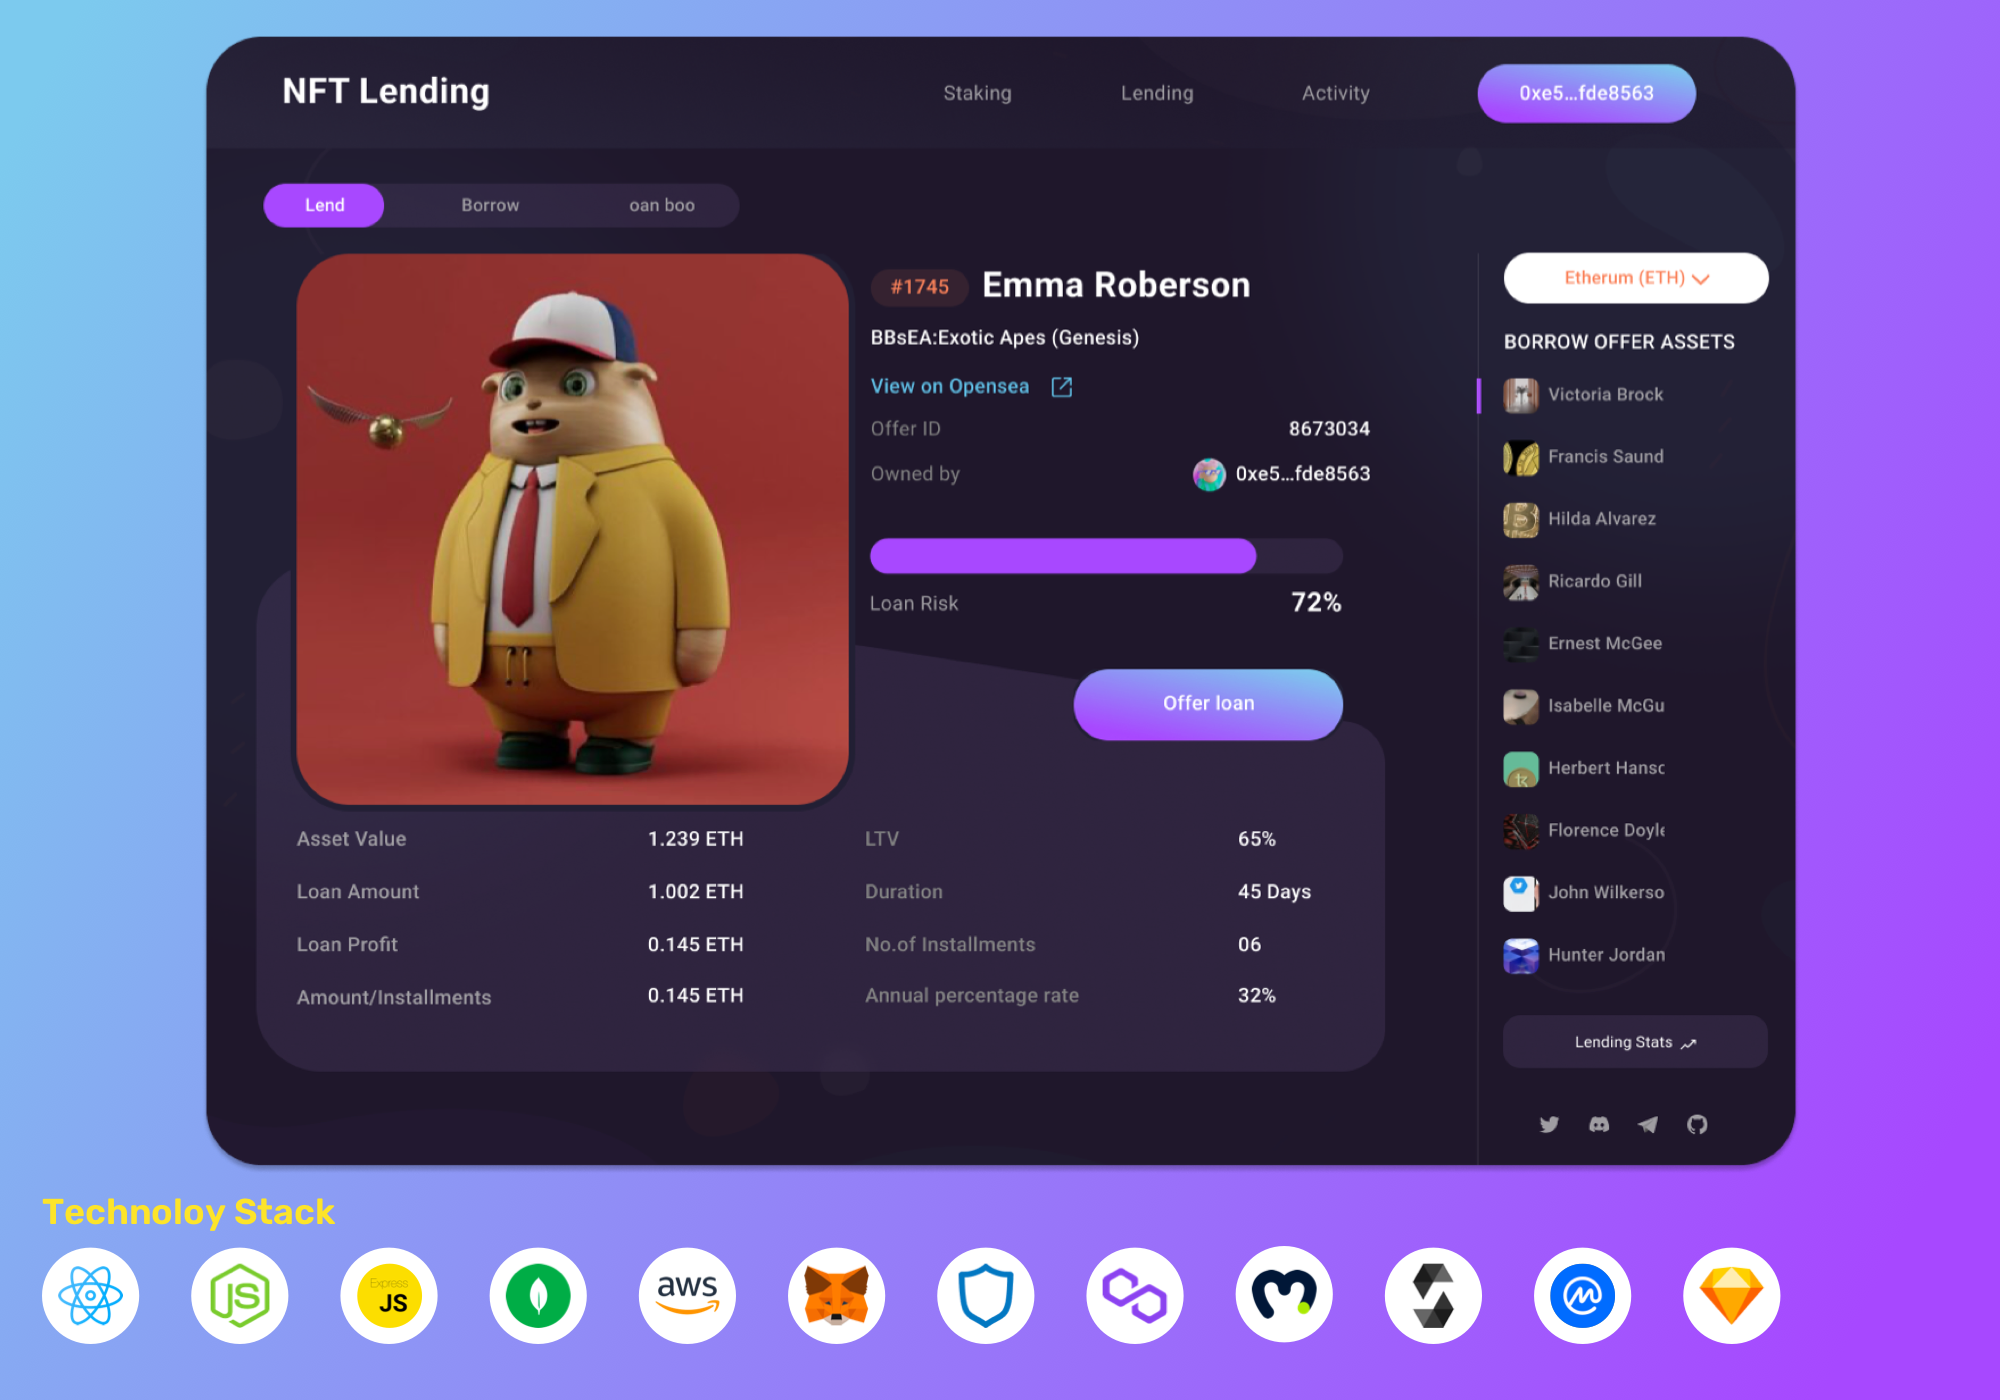Switch to the Borrow toggle option

490,205
